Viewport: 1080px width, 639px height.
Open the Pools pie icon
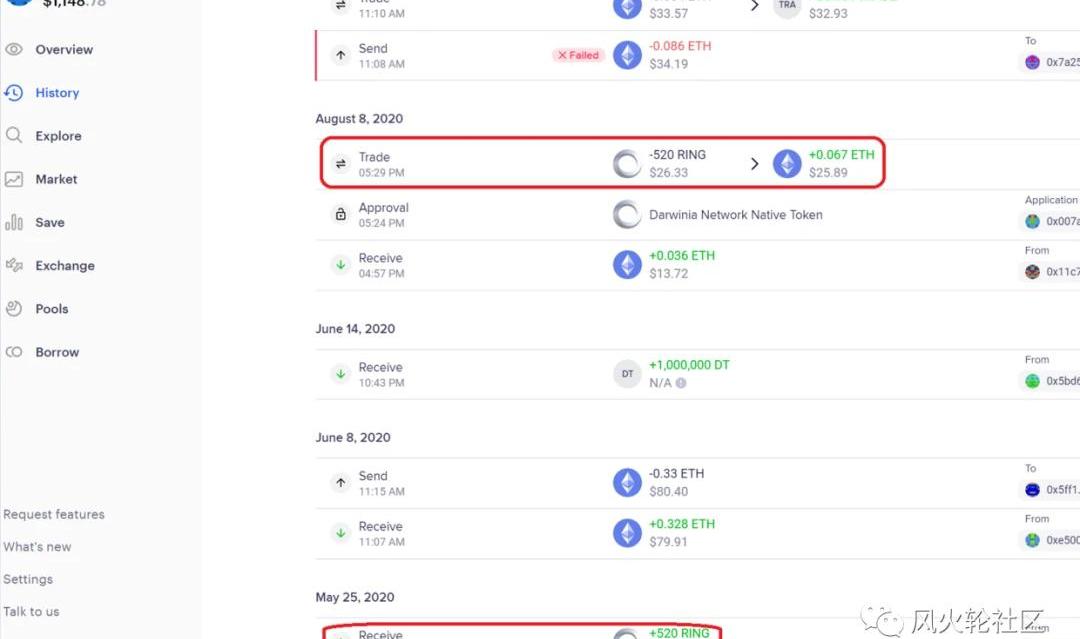(14, 308)
